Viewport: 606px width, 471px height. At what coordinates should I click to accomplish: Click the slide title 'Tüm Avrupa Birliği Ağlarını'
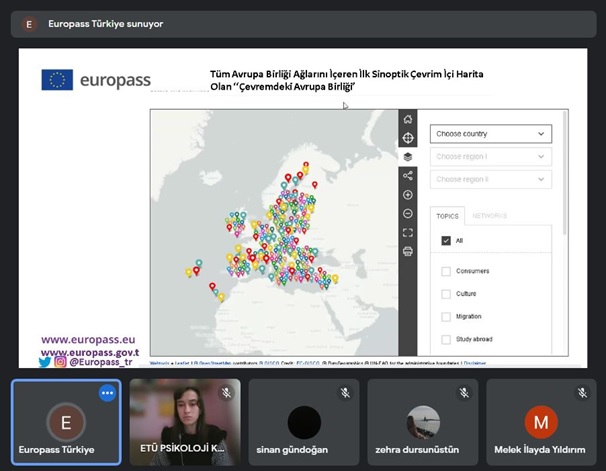[269, 74]
